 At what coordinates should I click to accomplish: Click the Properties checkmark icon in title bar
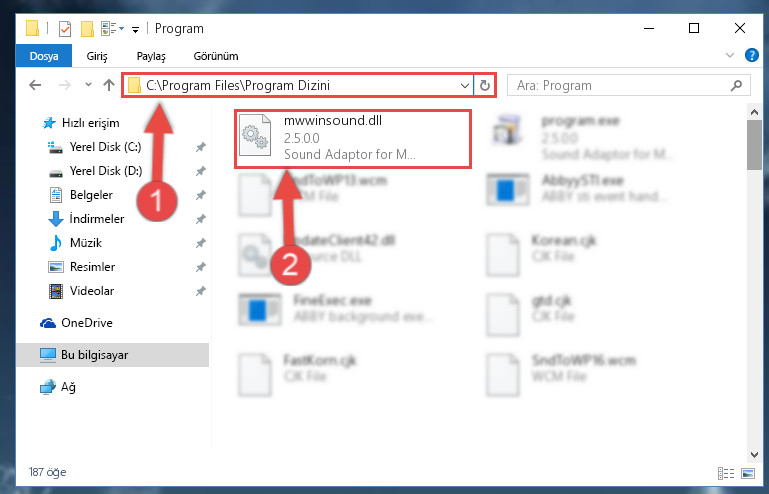tap(65, 29)
